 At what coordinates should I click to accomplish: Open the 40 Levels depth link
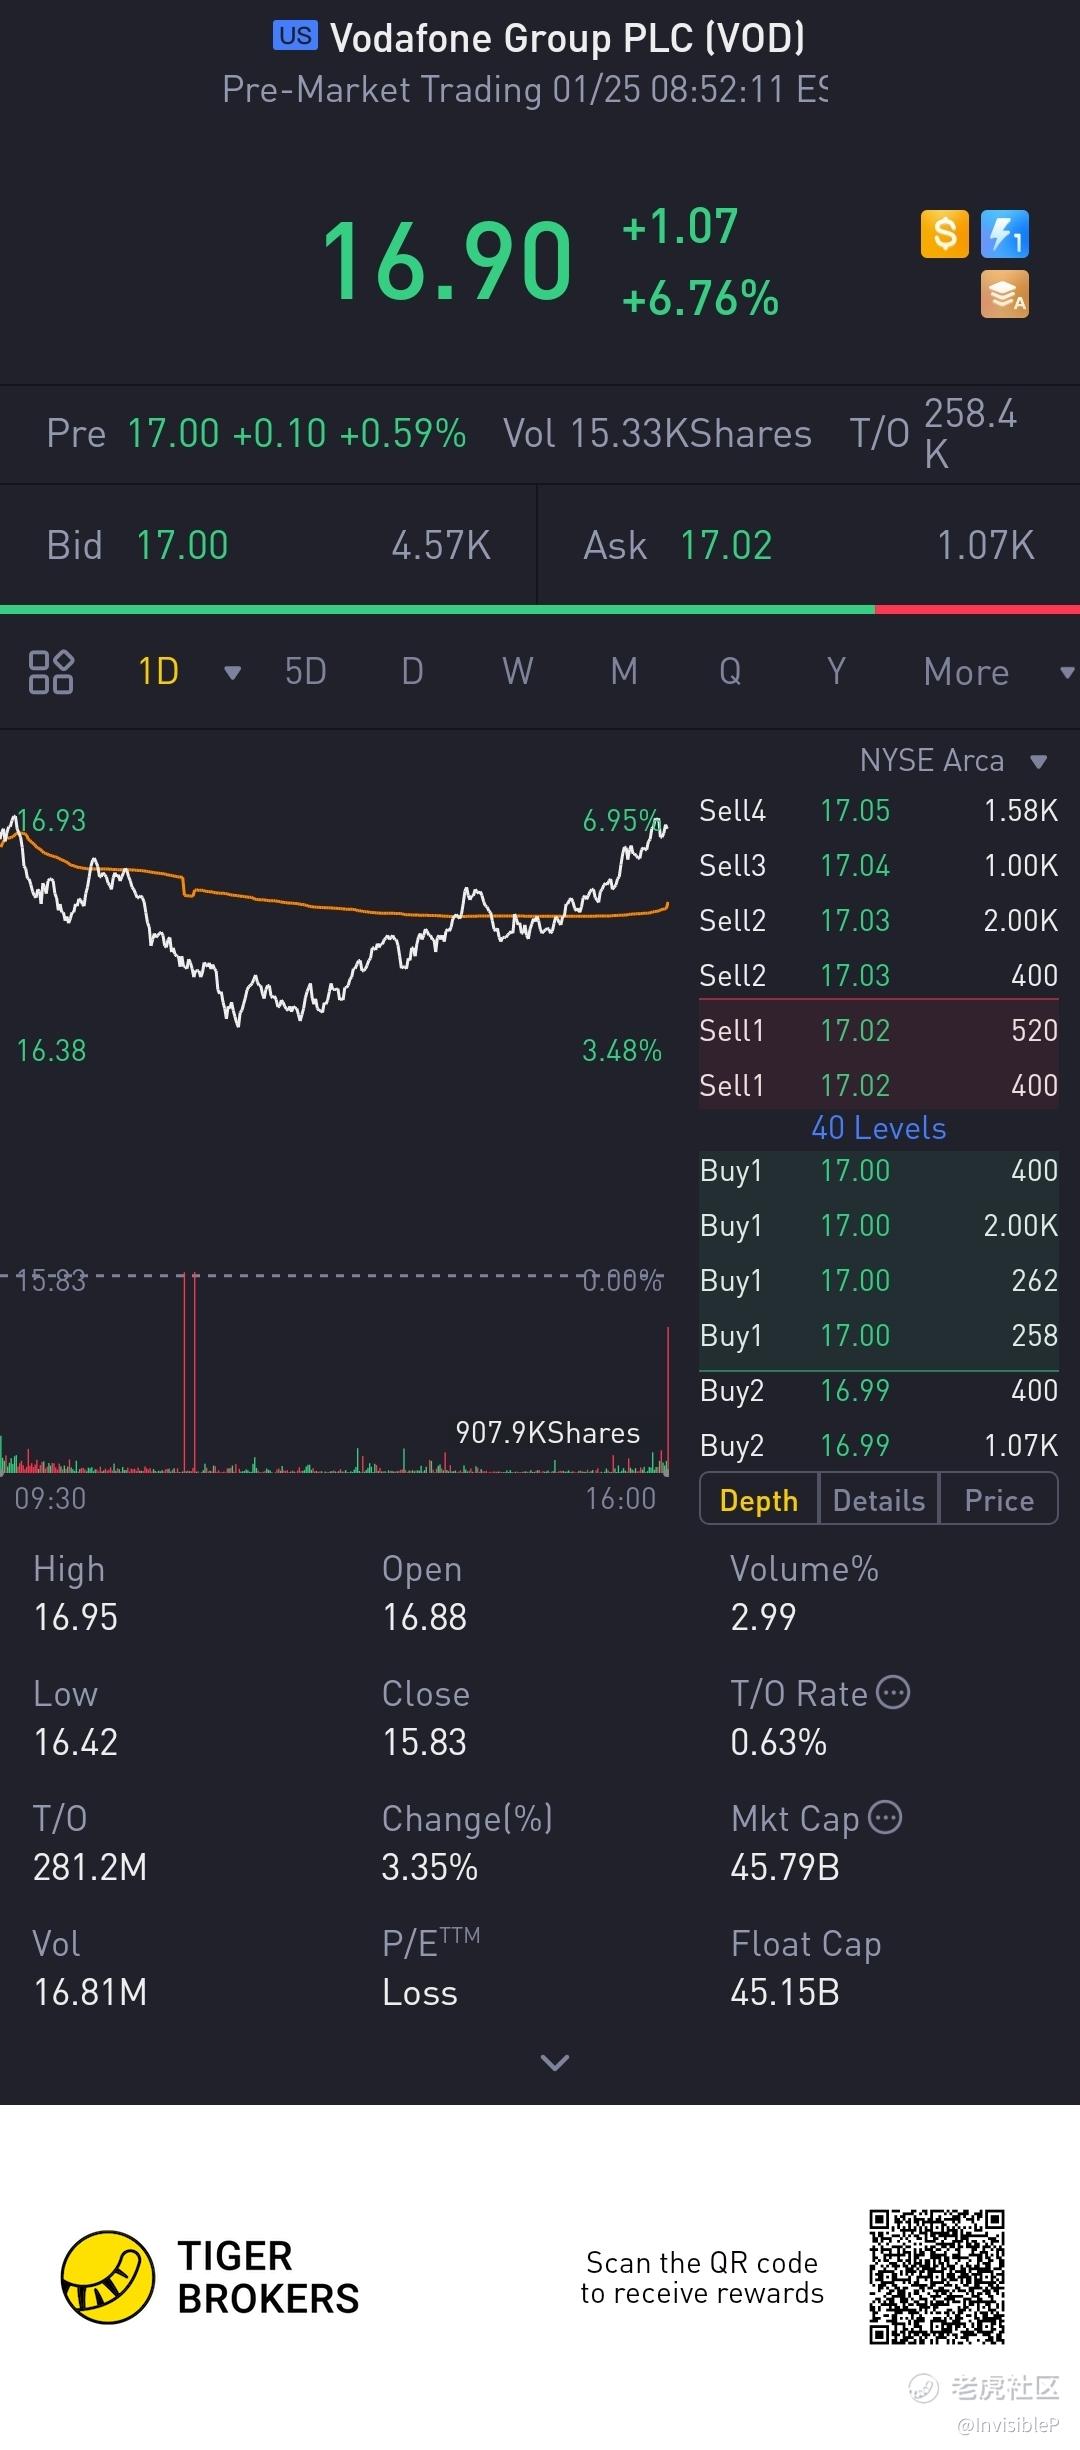(x=879, y=1128)
